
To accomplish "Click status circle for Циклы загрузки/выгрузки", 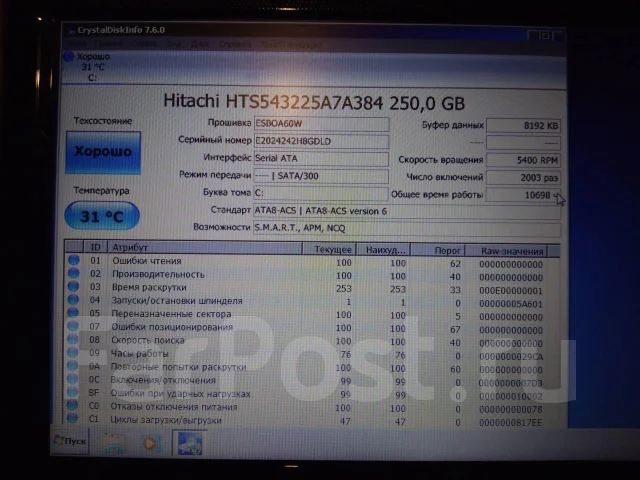I will point(73,418).
